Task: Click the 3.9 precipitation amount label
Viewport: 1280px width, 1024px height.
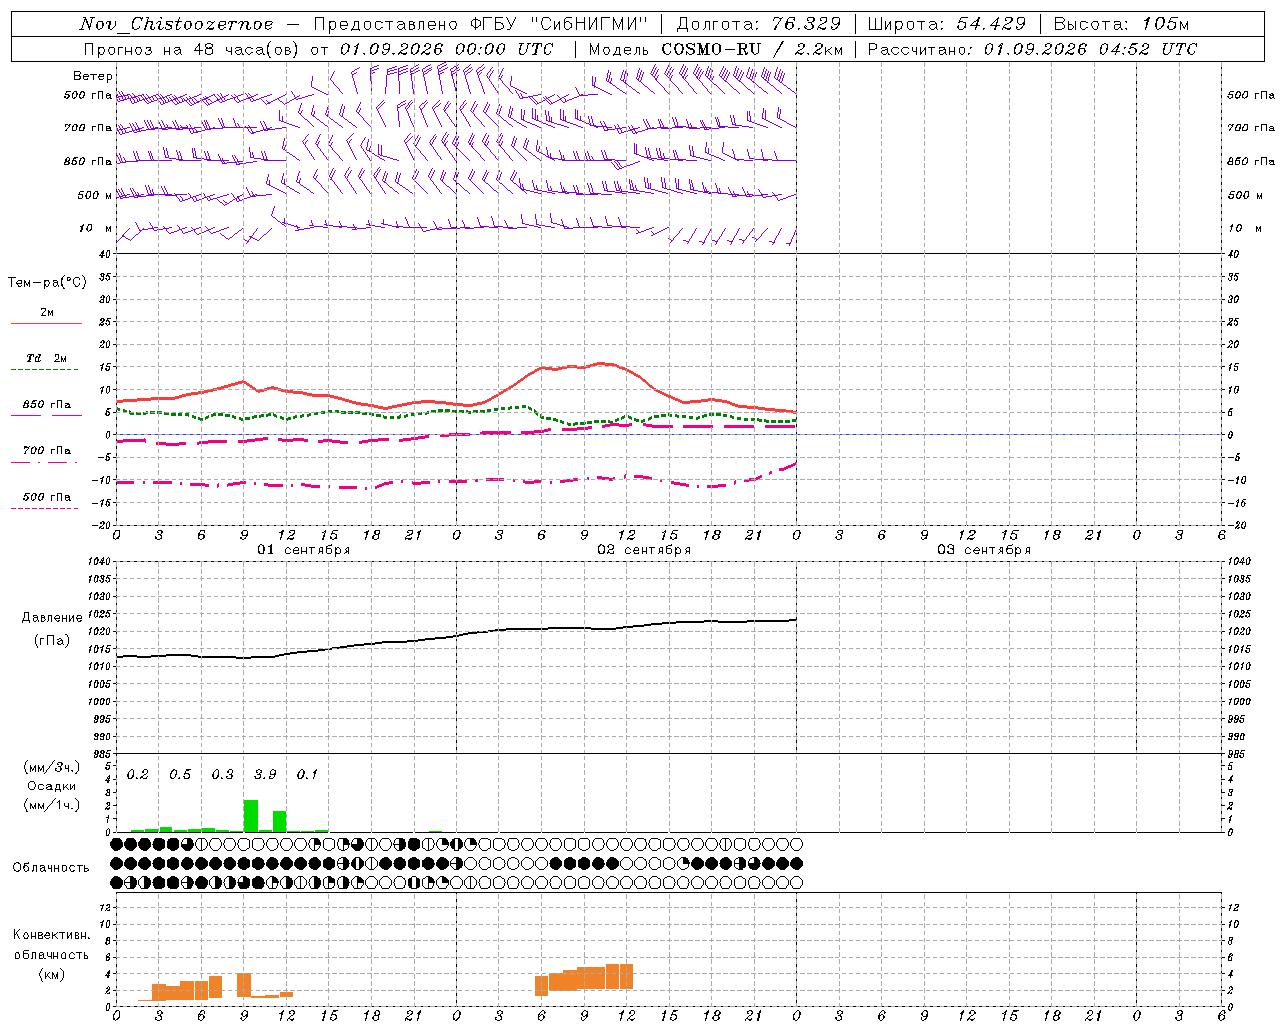Action: tap(265, 774)
